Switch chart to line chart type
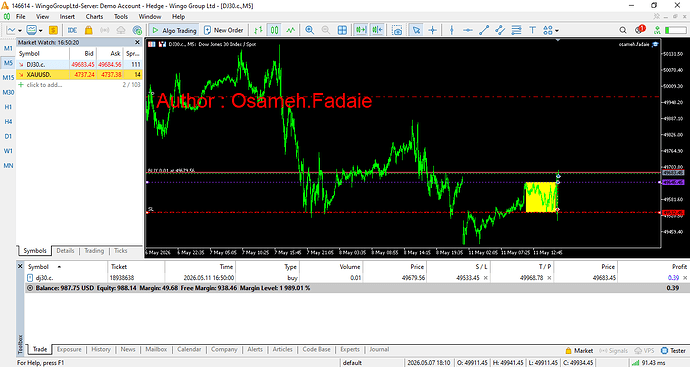 [x=290, y=30]
